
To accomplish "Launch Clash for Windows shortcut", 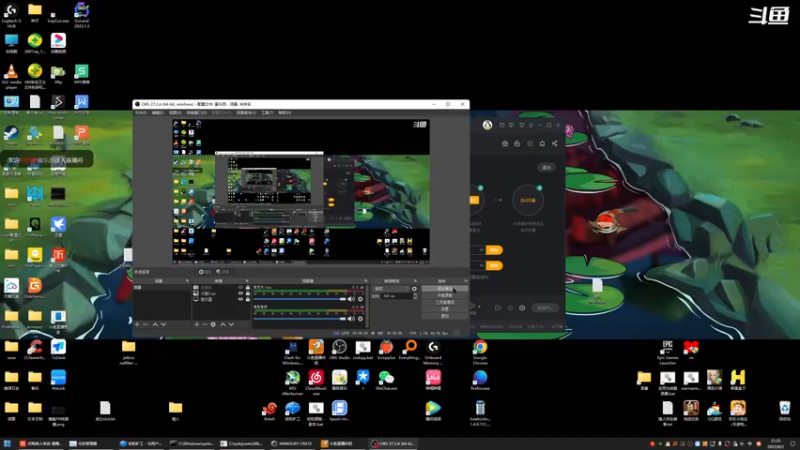I will coord(292,352).
